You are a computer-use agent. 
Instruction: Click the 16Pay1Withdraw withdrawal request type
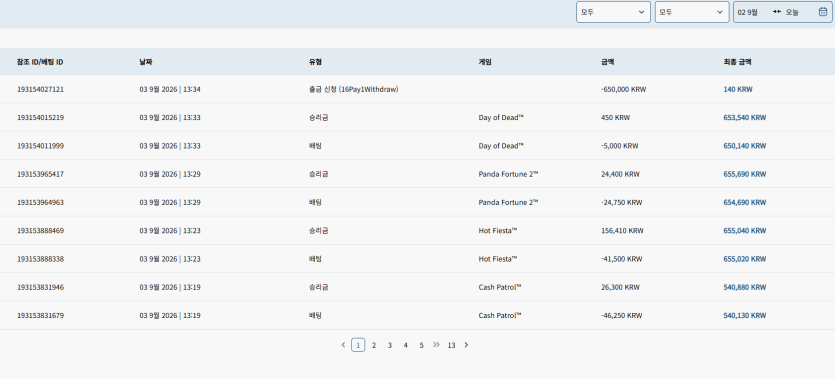click(354, 89)
